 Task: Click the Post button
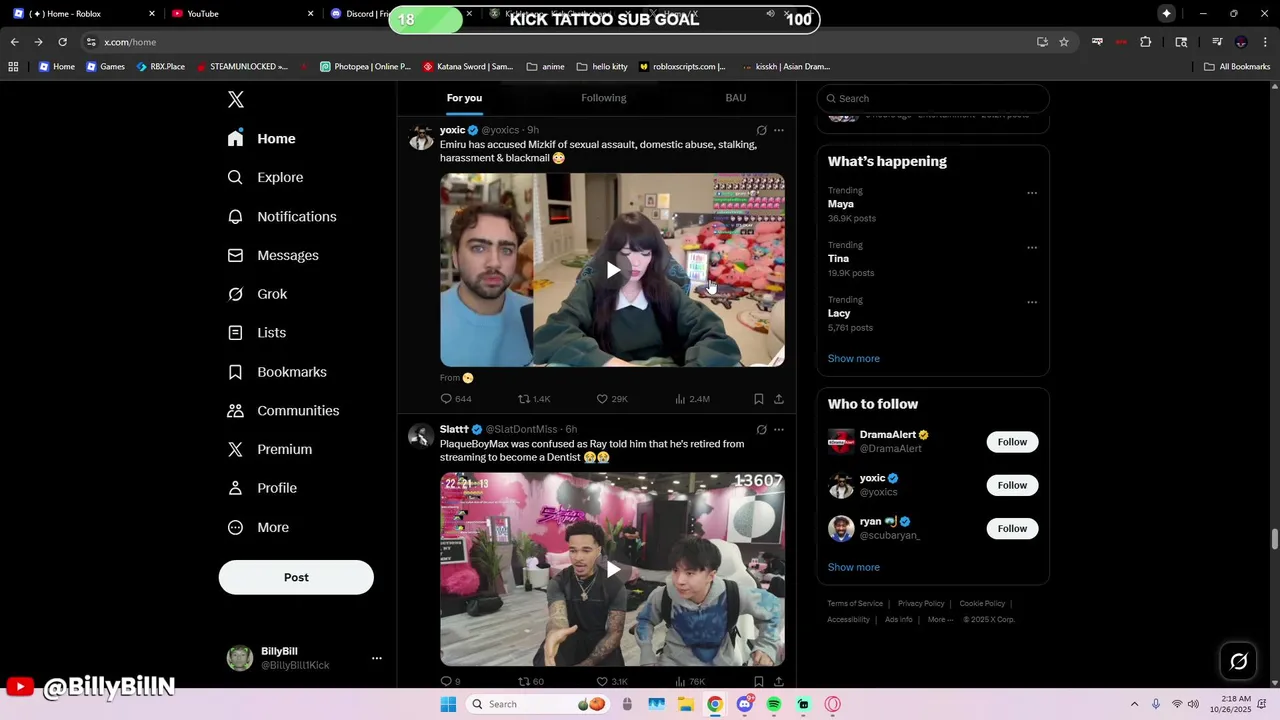[296, 577]
